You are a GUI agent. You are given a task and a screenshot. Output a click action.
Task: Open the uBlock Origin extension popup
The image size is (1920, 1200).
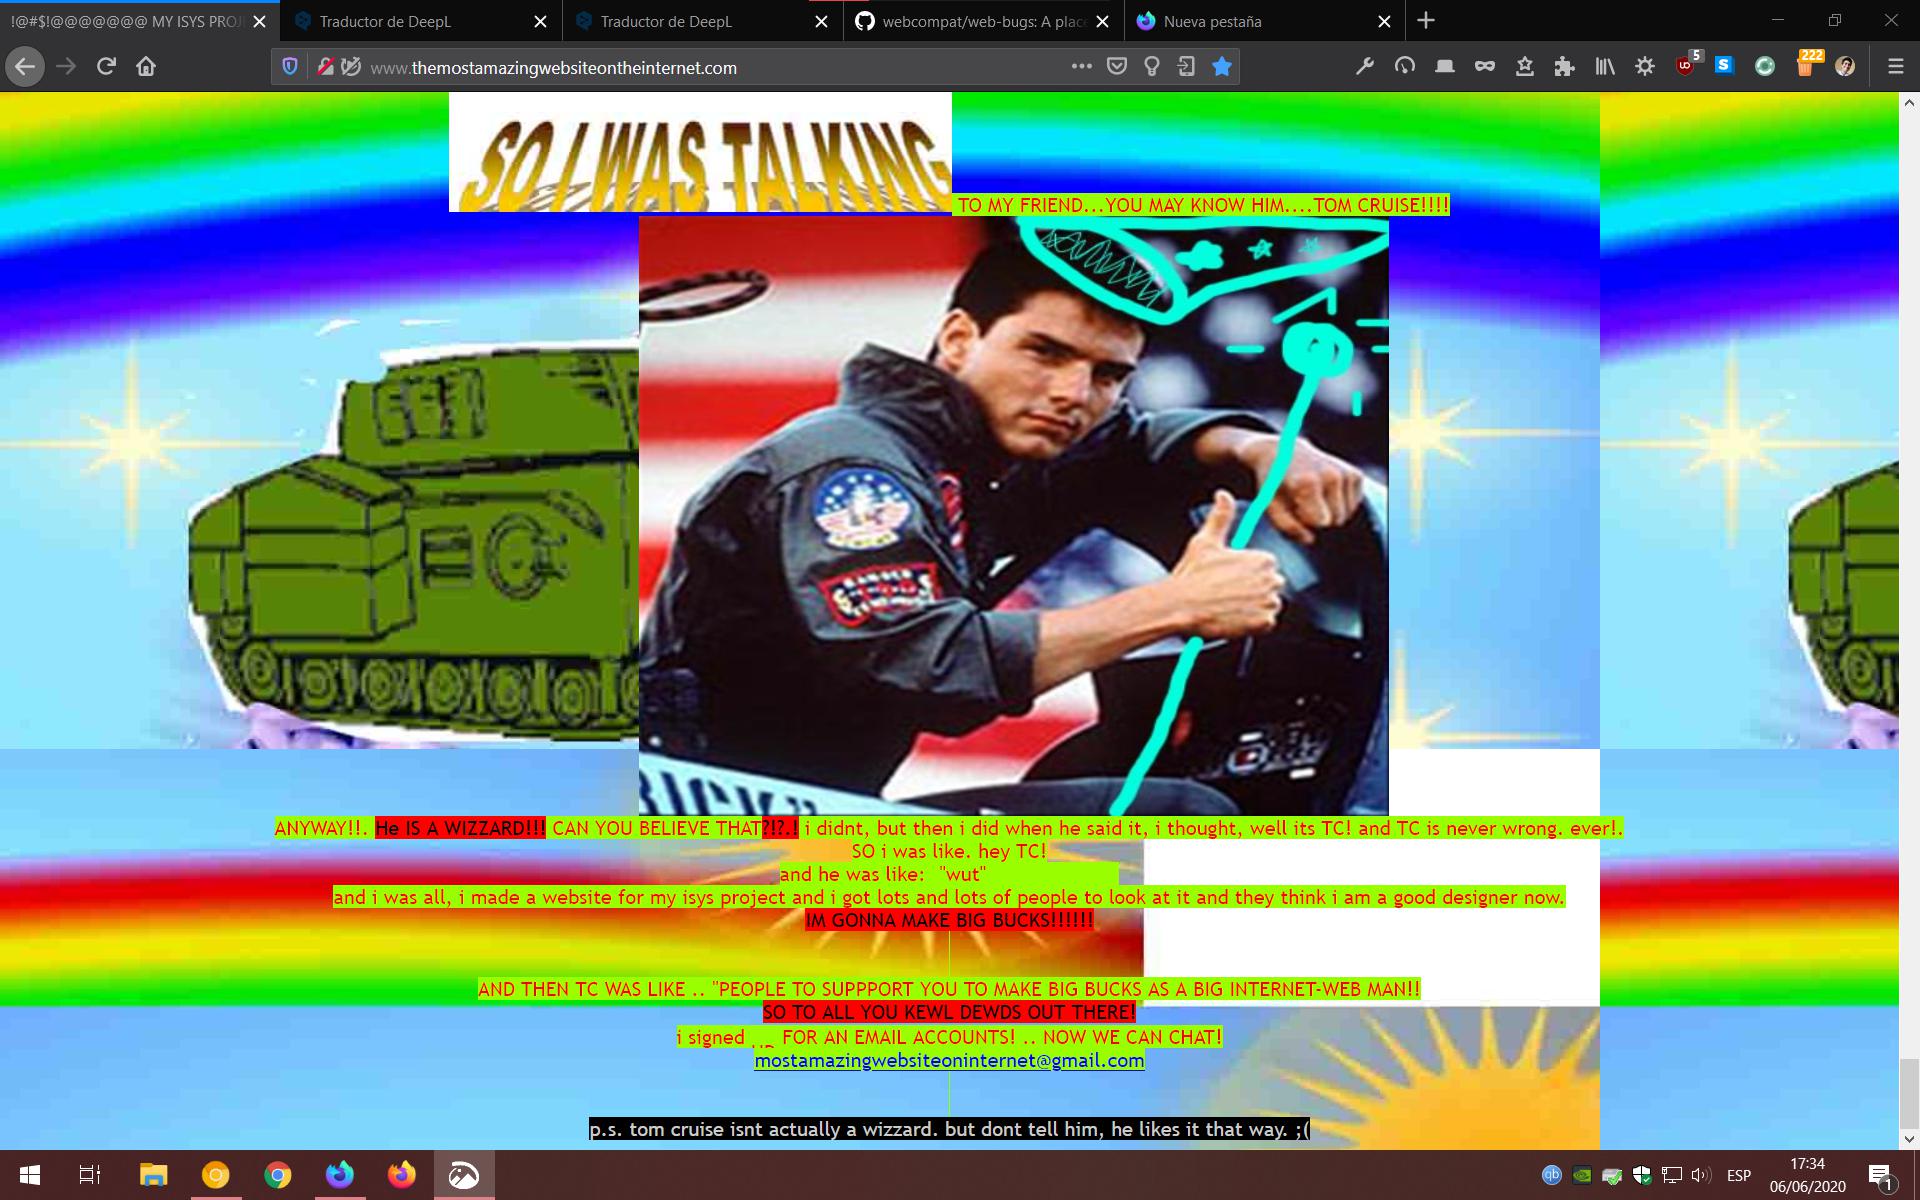pos(1686,66)
